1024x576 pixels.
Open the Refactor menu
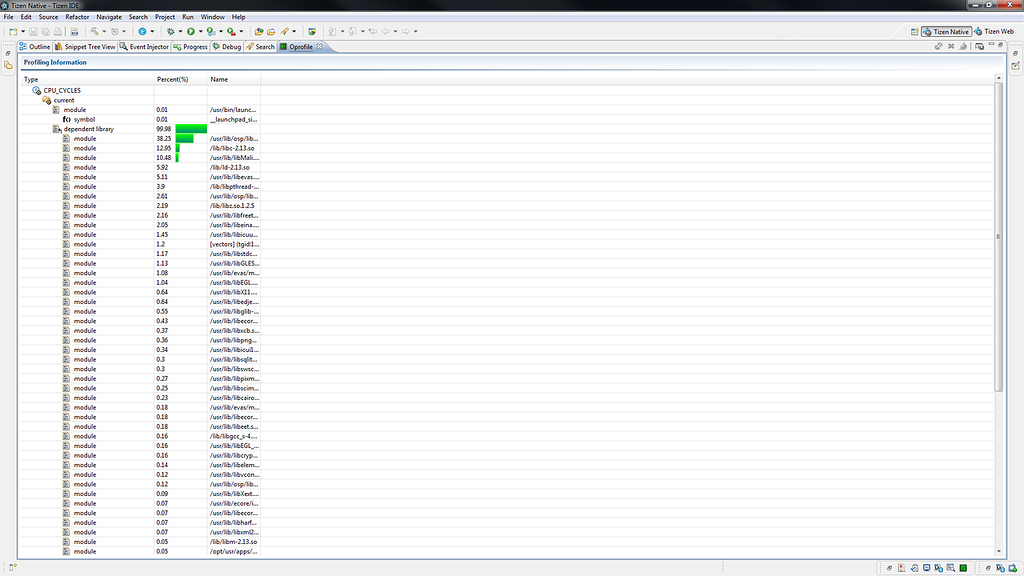[x=77, y=17]
